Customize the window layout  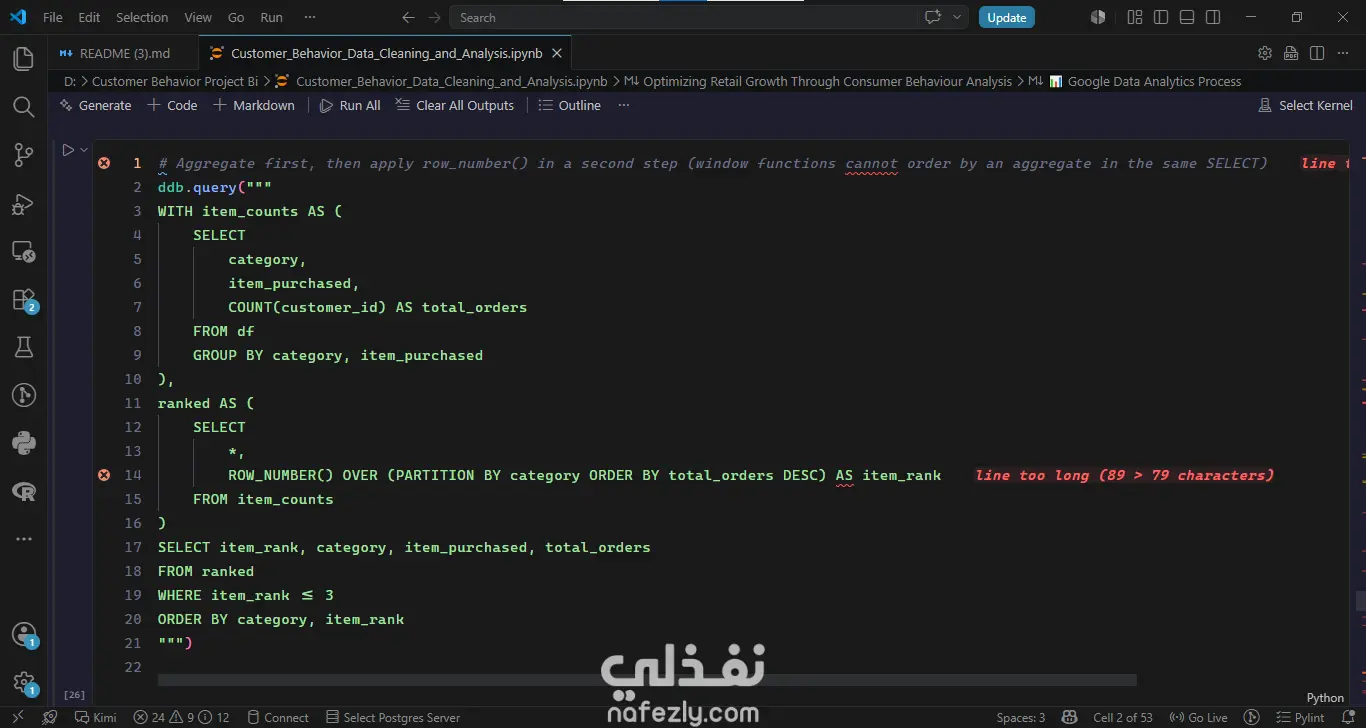pyautogui.click(x=1135, y=17)
